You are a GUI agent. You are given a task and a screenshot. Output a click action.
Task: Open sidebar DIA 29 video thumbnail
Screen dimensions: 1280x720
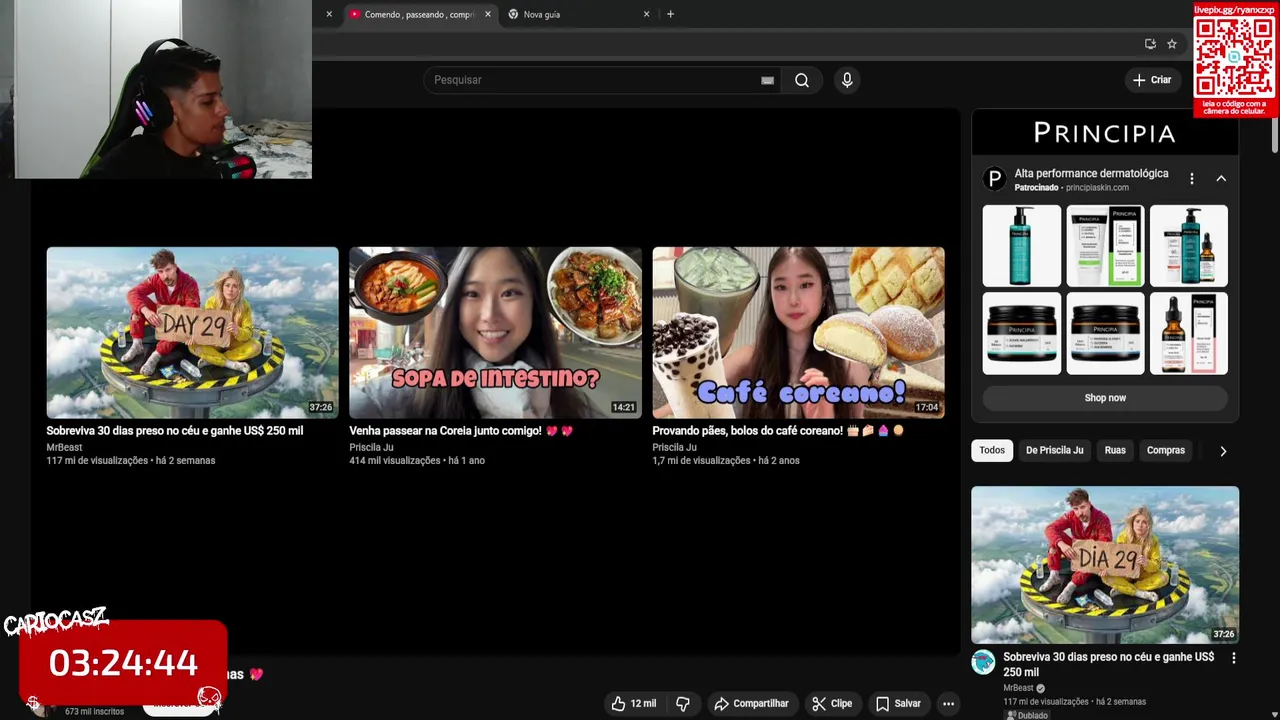(x=1105, y=565)
